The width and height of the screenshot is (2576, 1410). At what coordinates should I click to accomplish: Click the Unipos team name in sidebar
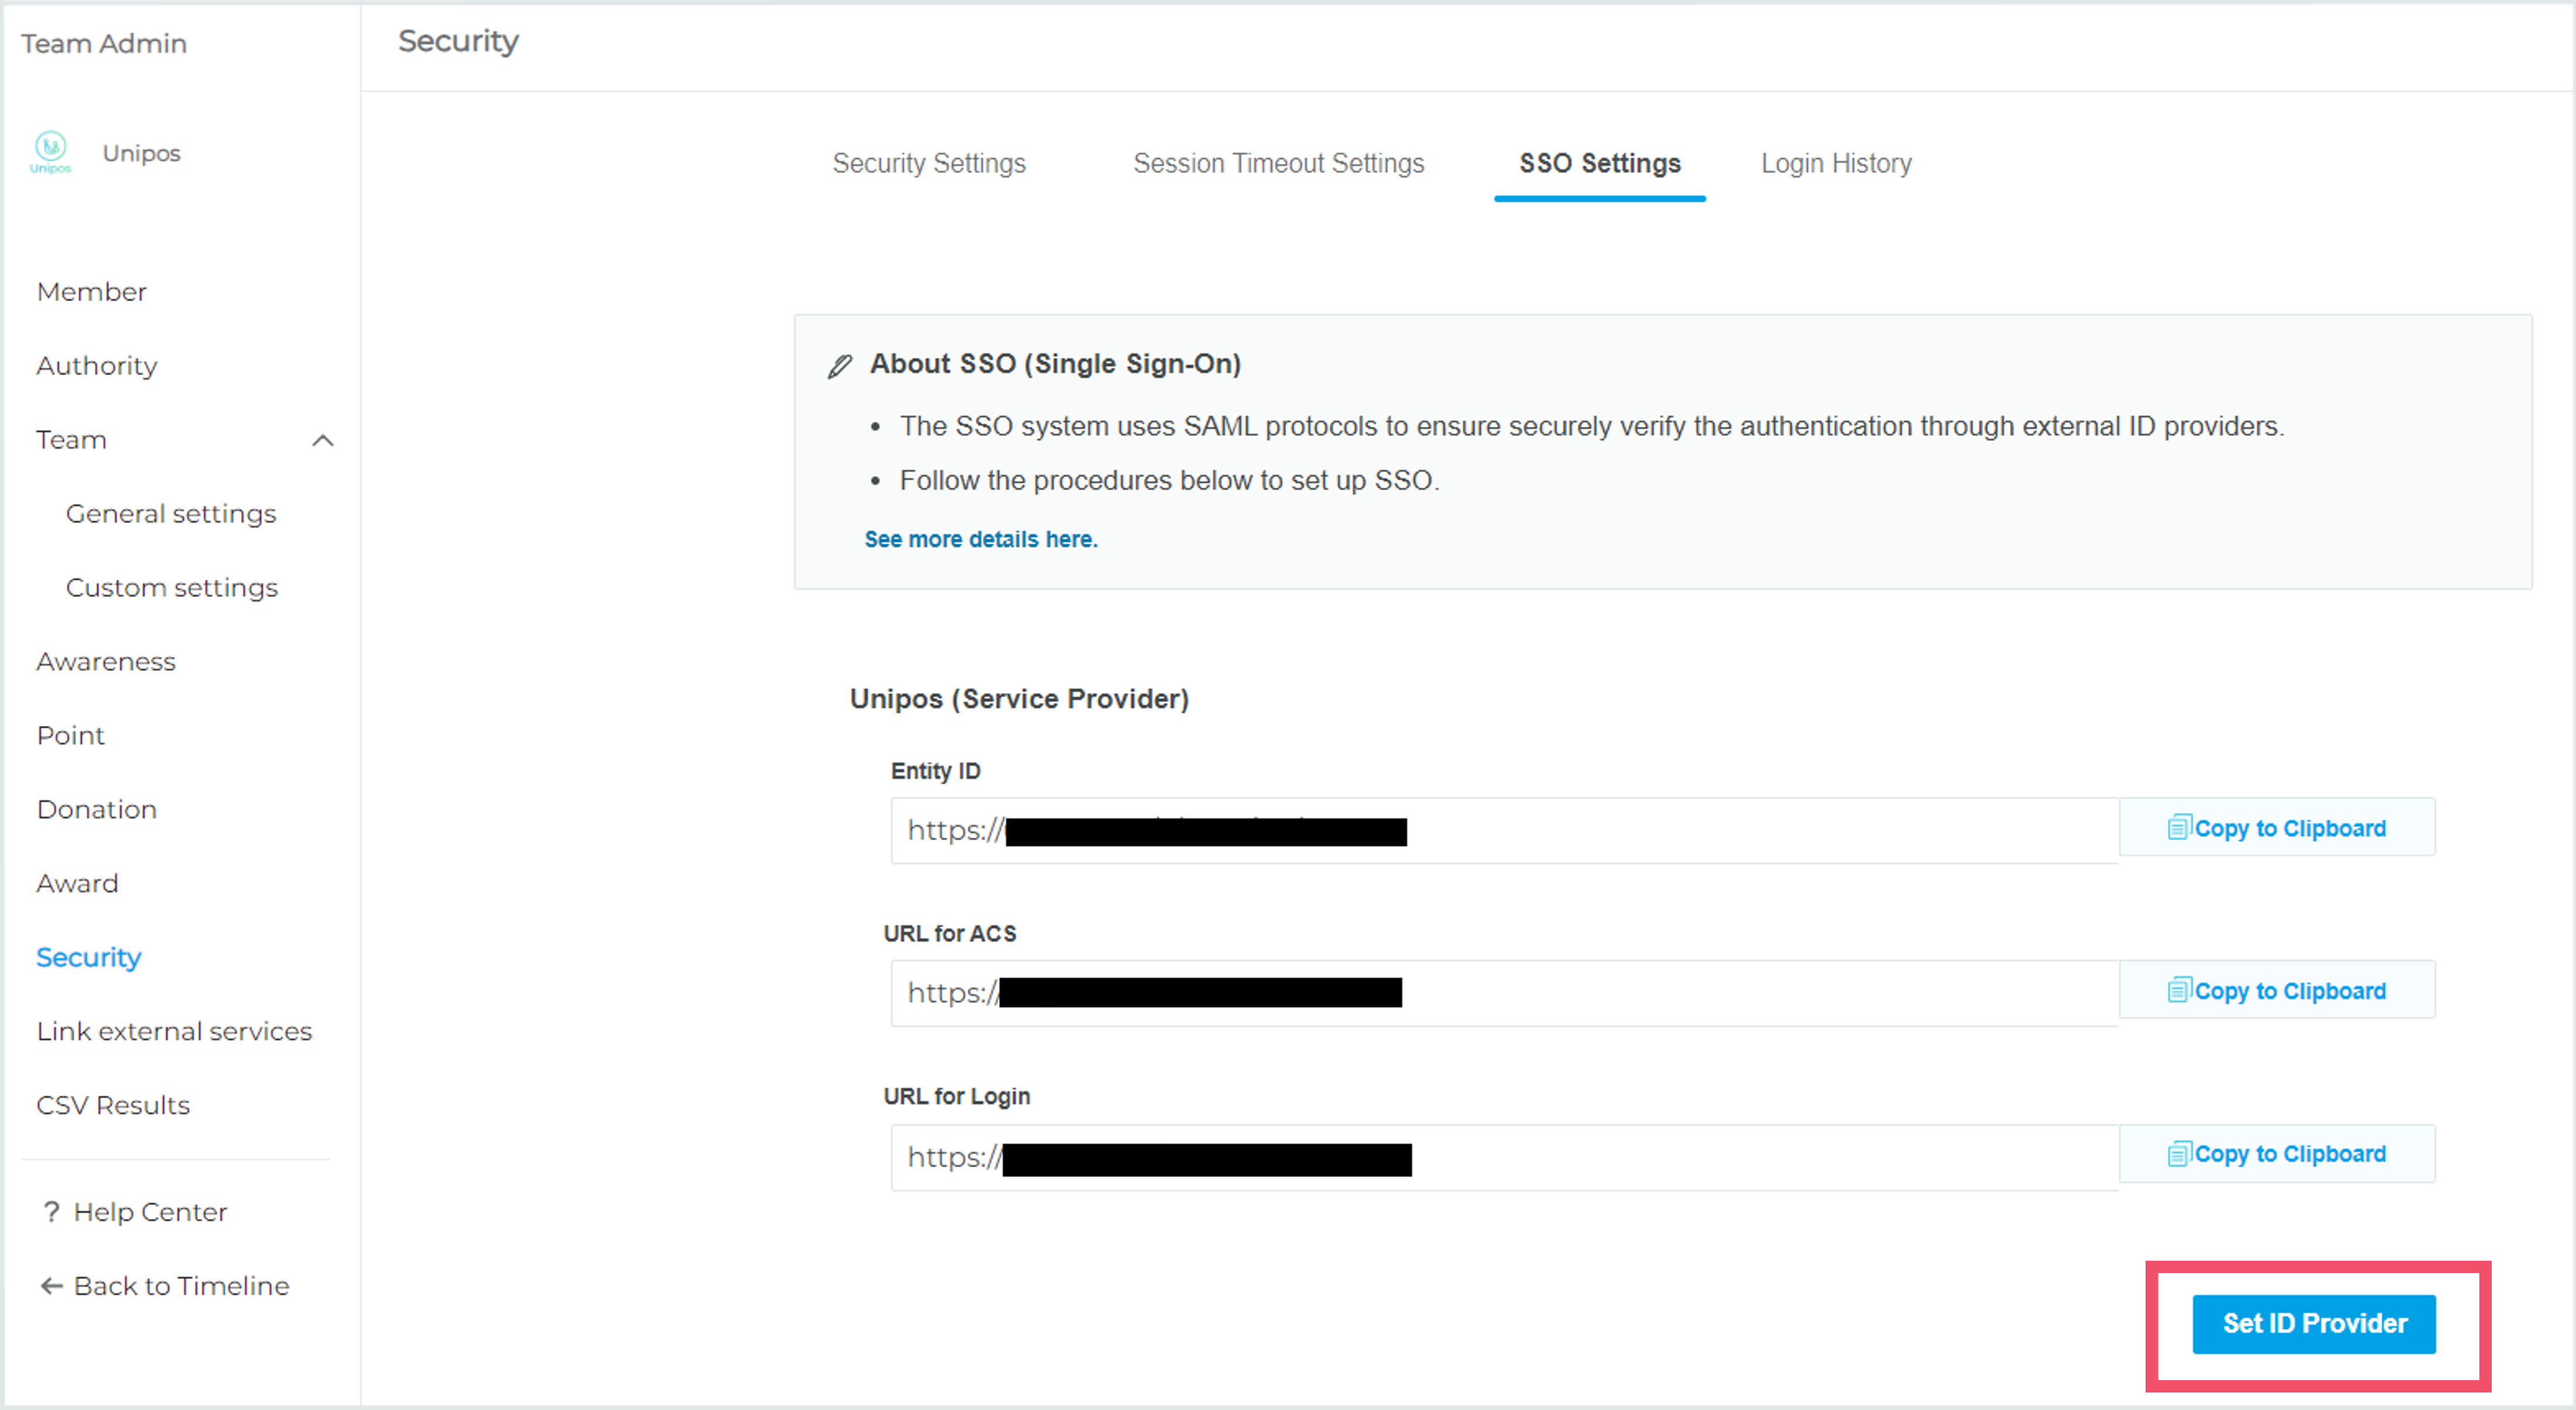(141, 153)
